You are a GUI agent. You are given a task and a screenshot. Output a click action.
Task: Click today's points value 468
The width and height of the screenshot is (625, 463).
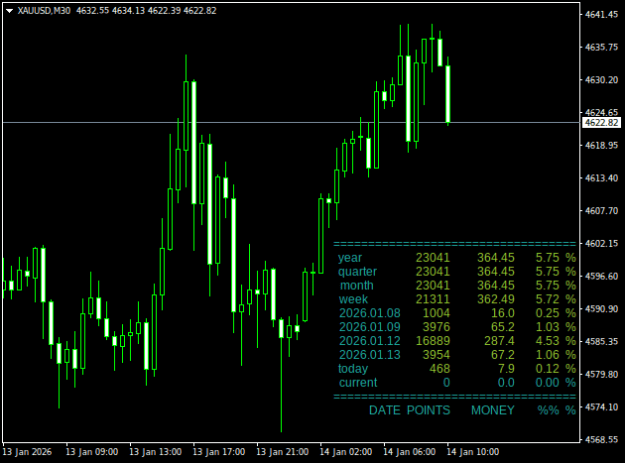pos(440,369)
